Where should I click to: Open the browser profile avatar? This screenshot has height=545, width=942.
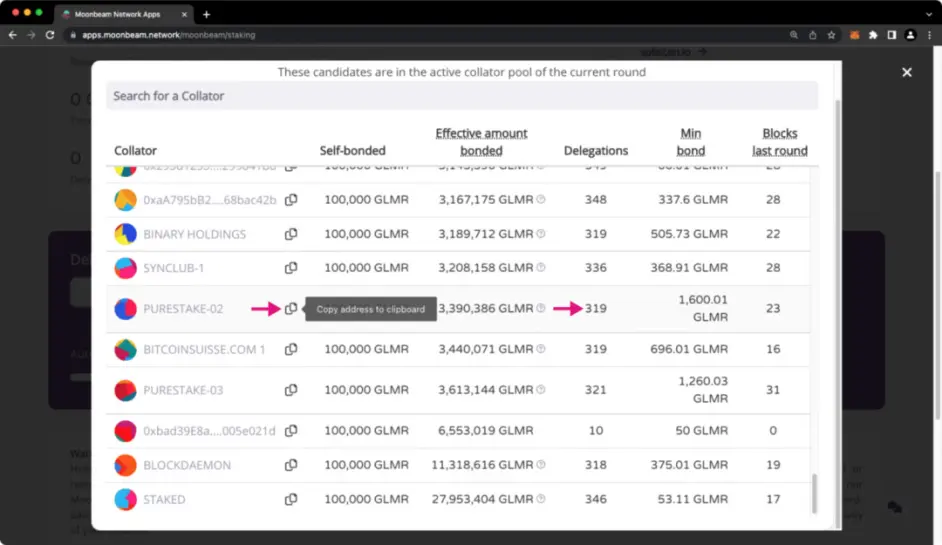910,35
